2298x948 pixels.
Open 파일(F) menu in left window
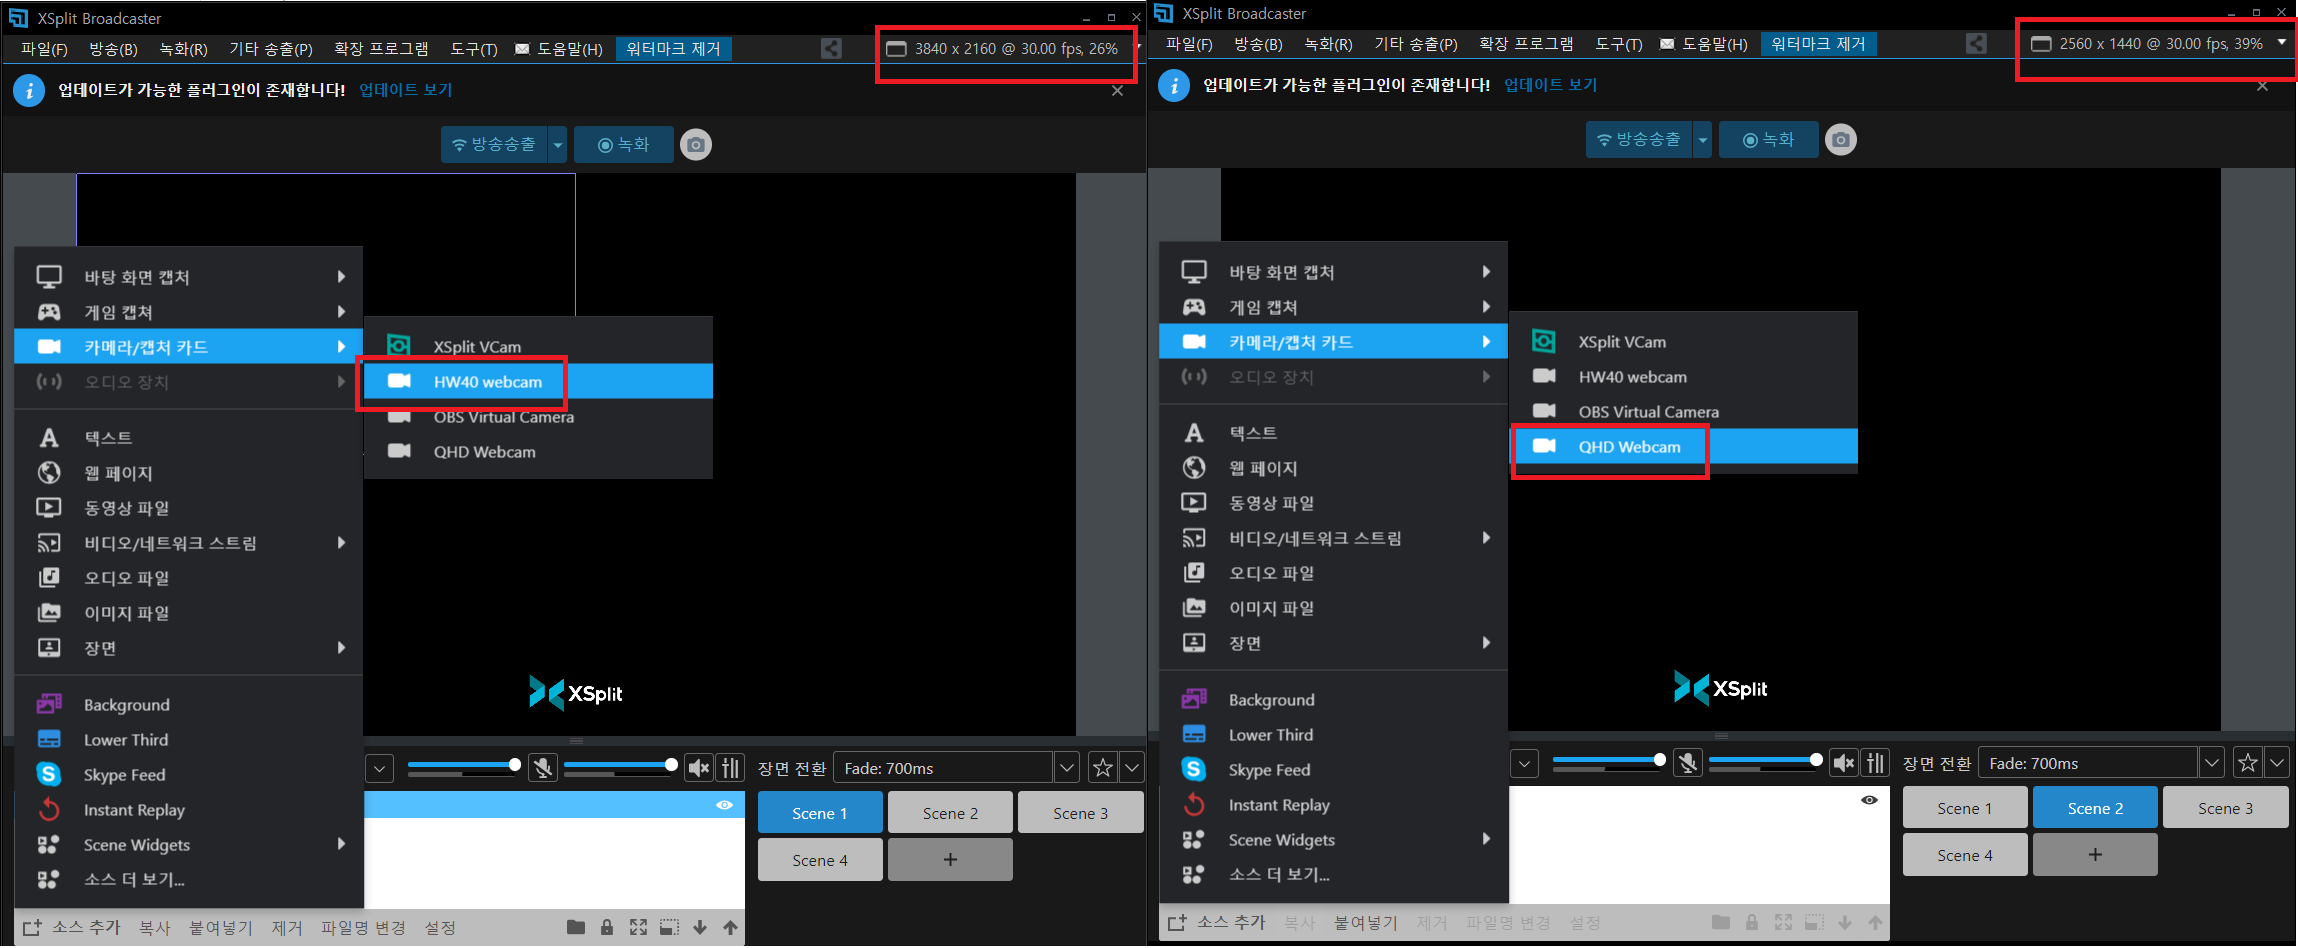point(44,49)
